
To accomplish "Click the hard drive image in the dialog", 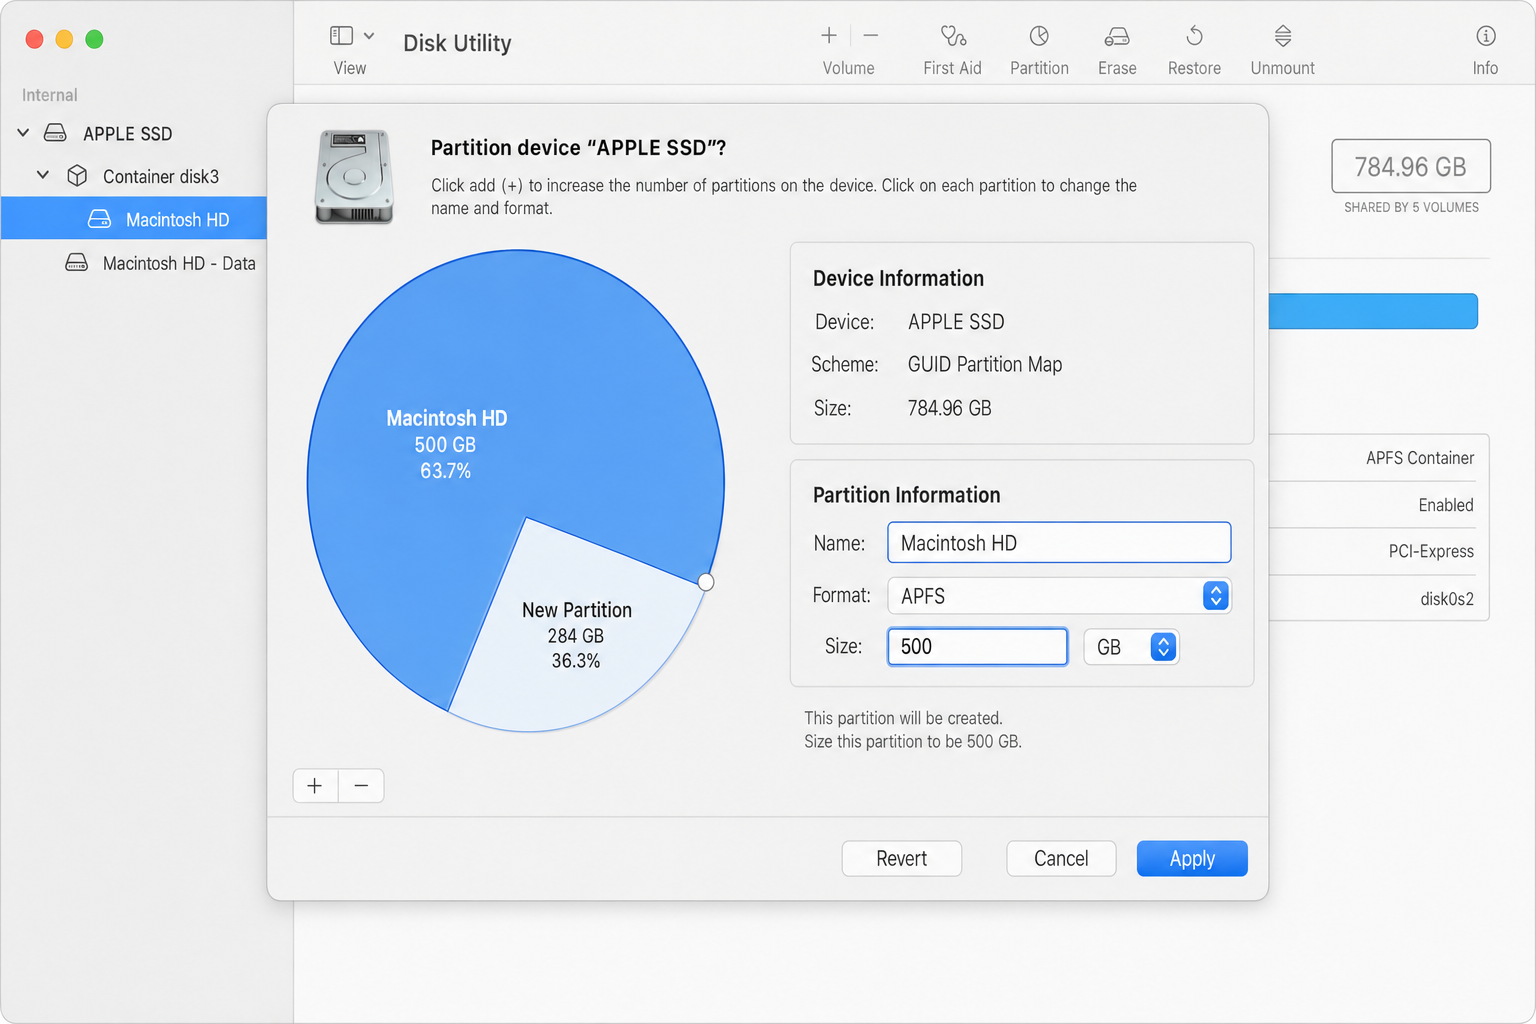I will pos(354,176).
